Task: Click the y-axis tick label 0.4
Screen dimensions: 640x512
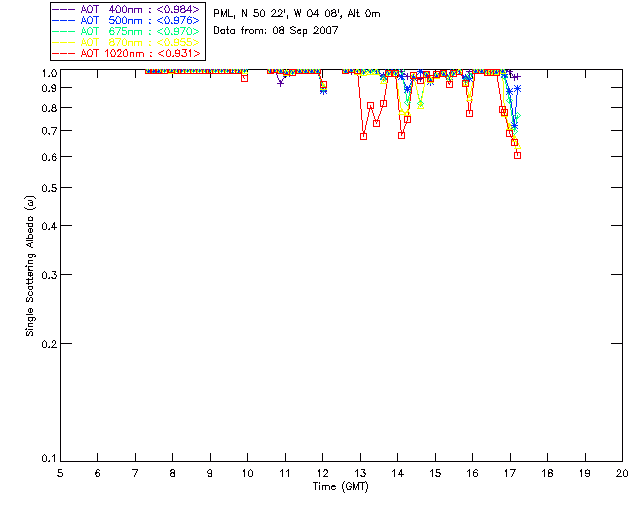Action: pos(49,226)
